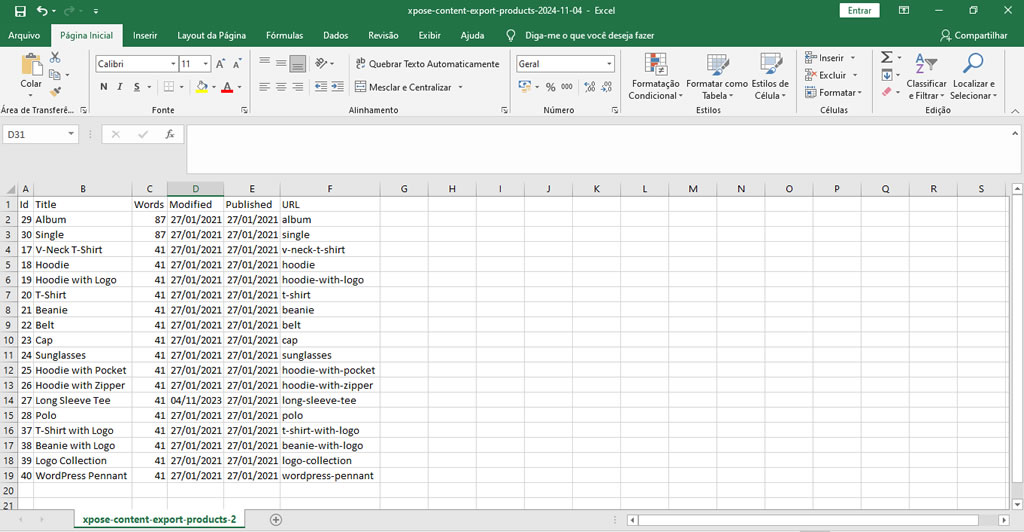Screen dimensions: 1024x532
Task: Apply percent style to the cell
Action: pos(551,87)
